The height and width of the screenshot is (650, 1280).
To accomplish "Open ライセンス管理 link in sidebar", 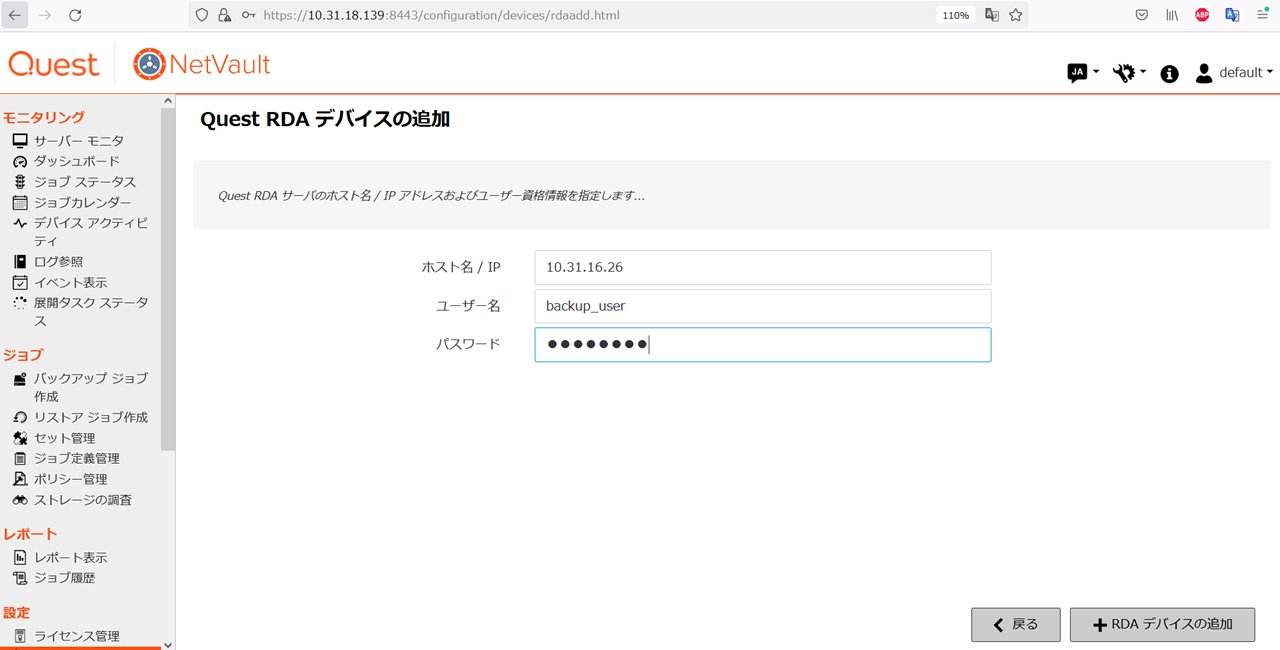I will click(77, 636).
